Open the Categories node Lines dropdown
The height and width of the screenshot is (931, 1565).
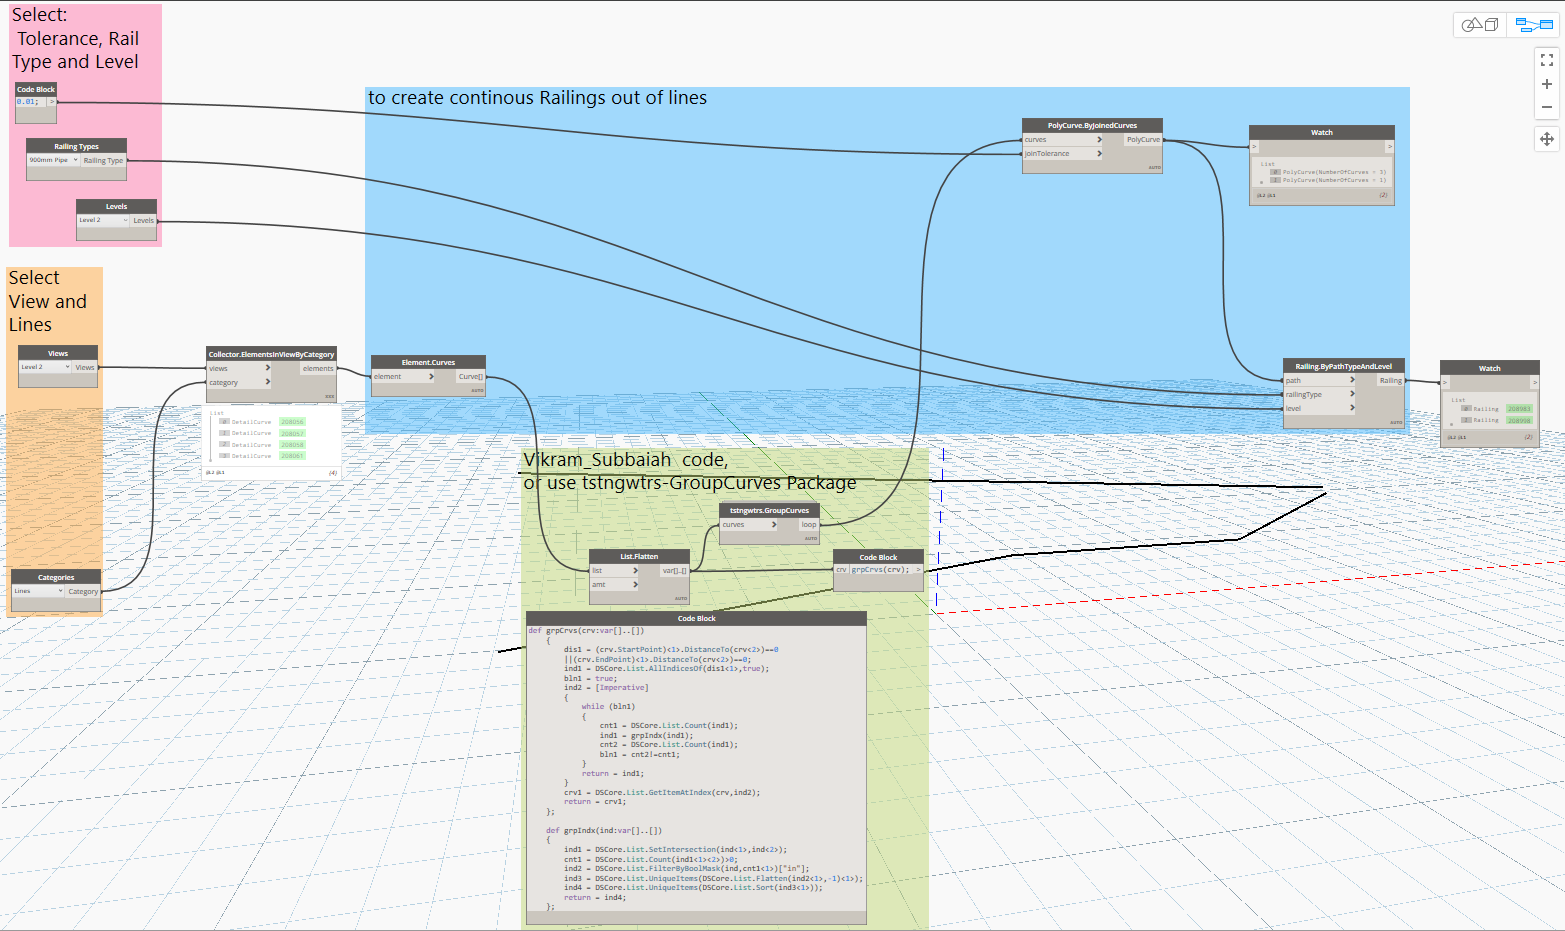[38, 591]
